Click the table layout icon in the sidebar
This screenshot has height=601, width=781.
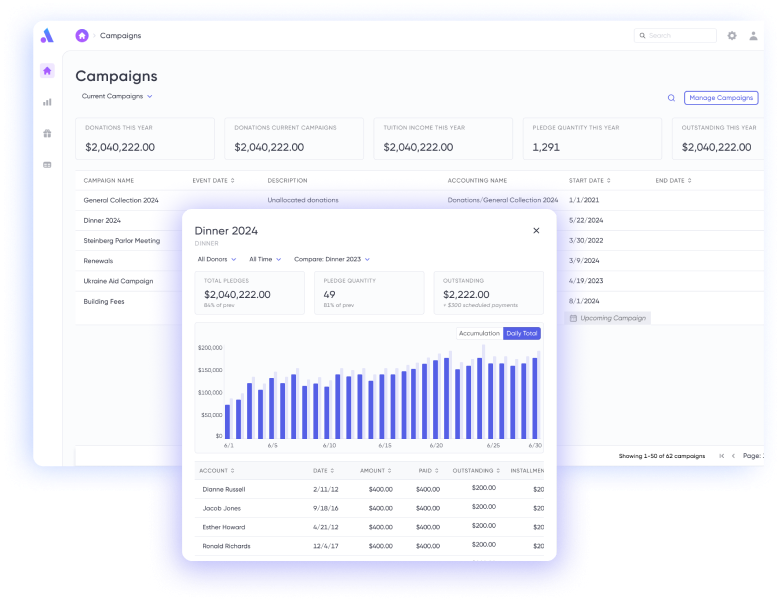coord(47,164)
